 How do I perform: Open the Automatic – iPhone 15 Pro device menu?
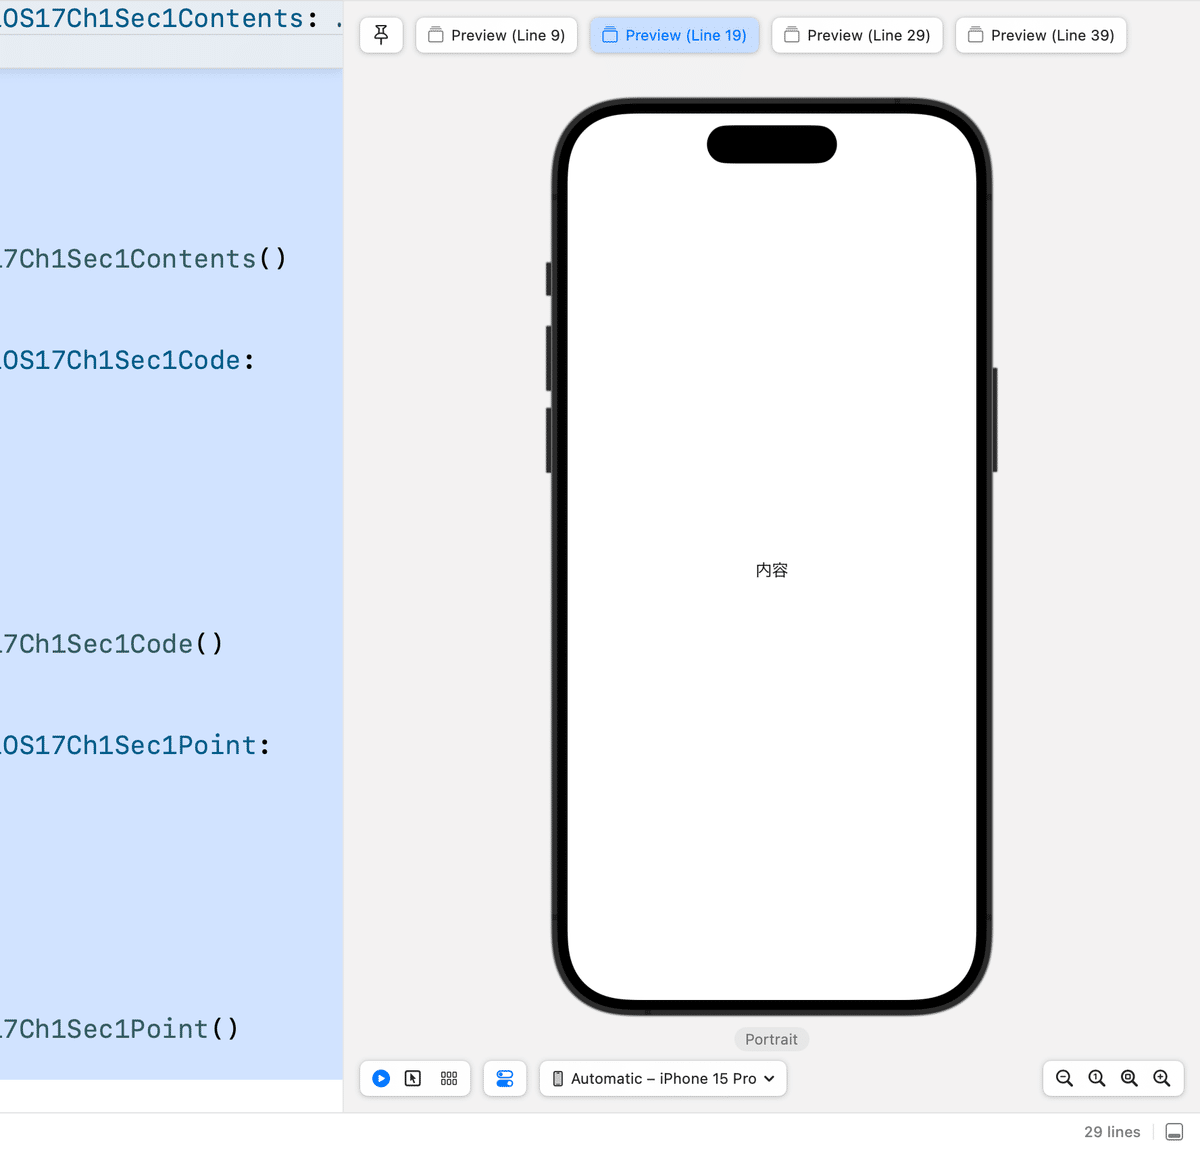click(663, 1078)
